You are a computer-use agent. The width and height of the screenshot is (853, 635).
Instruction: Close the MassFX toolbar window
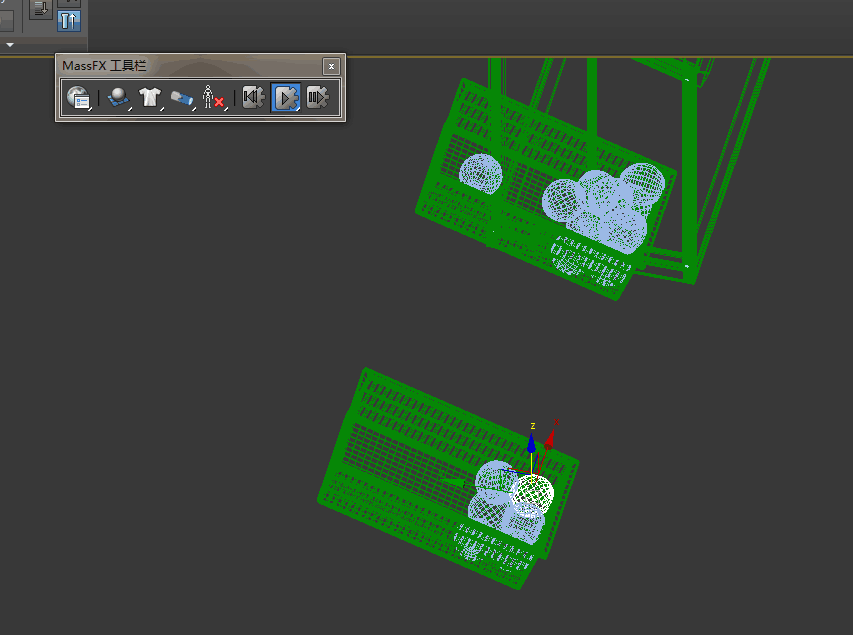331,66
